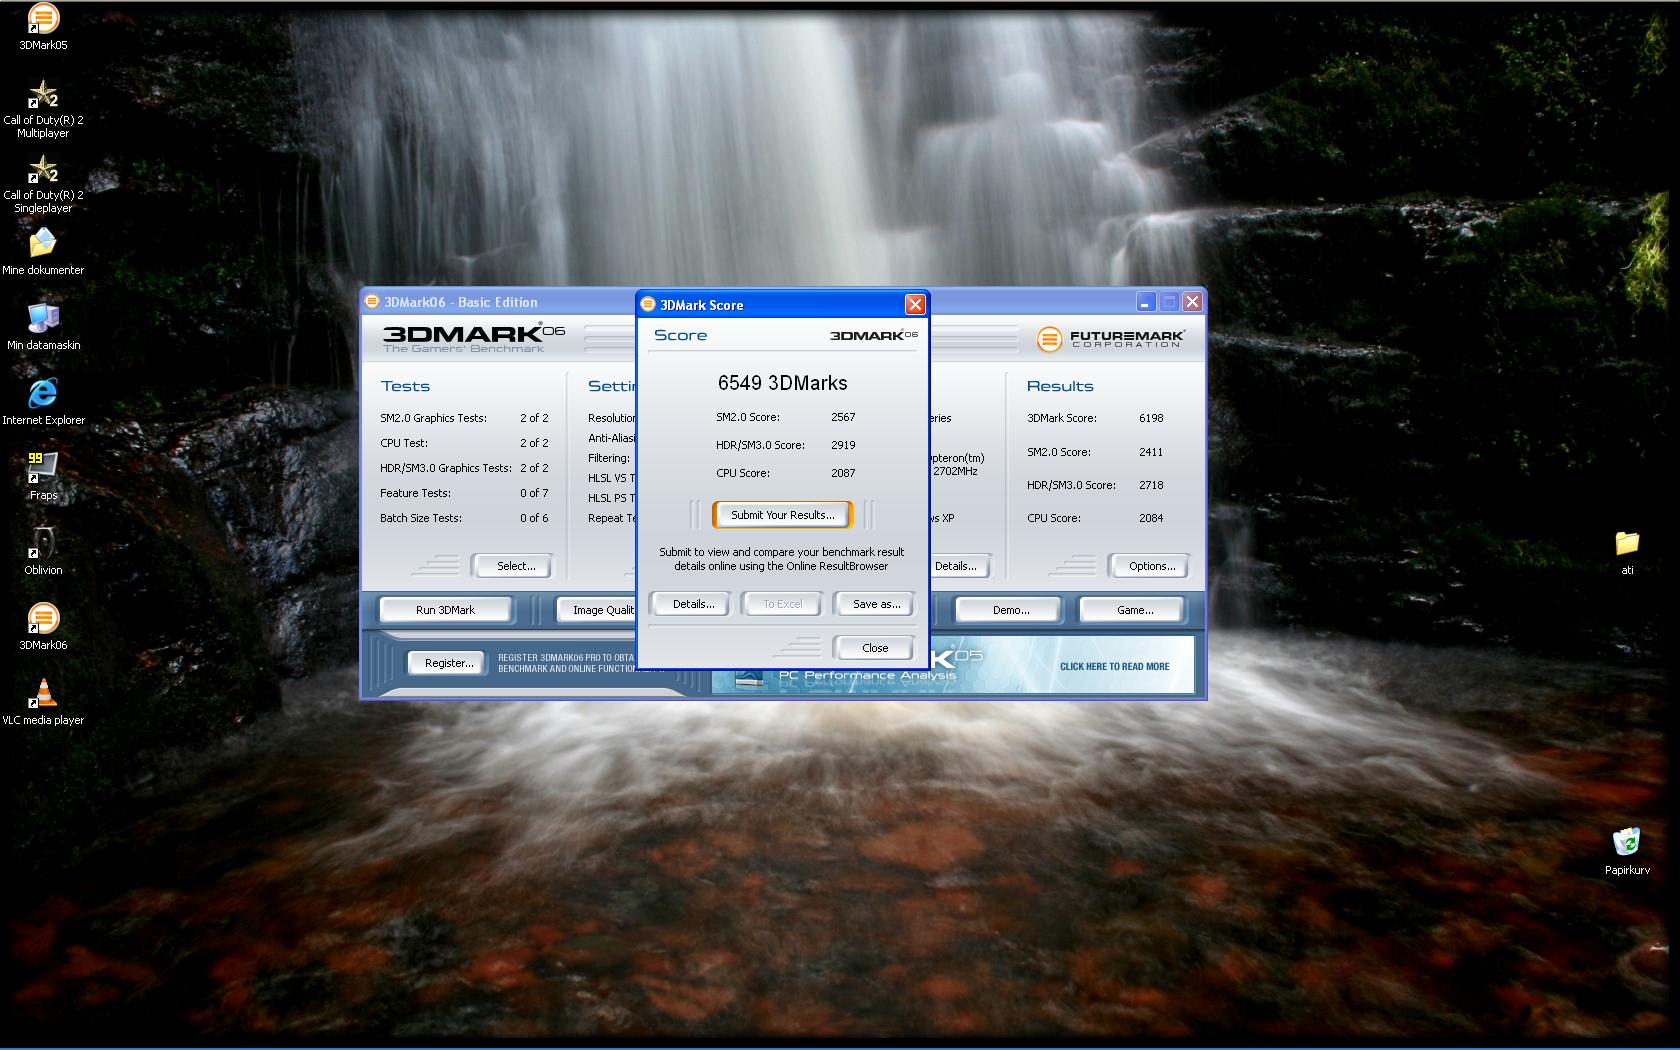Open Min datamaskin desktop icon
1680x1050 pixels.
[x=43, y=326]
